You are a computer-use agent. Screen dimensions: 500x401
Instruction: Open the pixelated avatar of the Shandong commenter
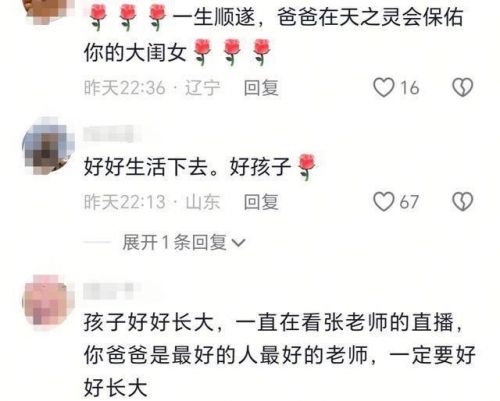(48, 146)
